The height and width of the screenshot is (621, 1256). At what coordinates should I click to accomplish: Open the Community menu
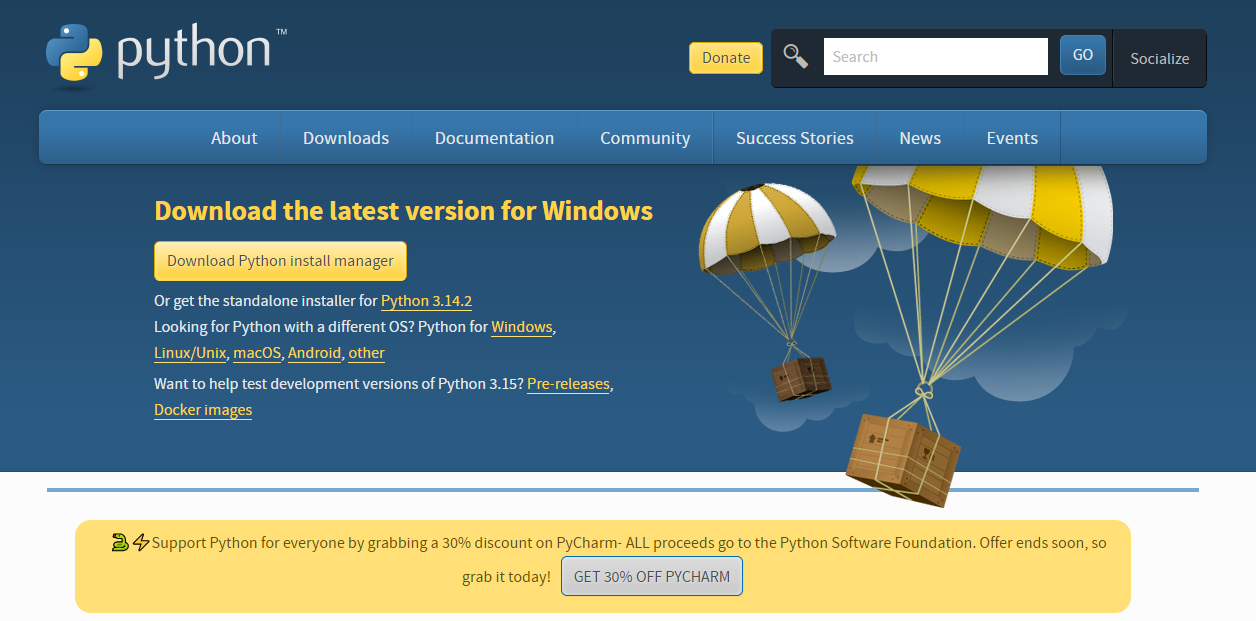point(645,138)
